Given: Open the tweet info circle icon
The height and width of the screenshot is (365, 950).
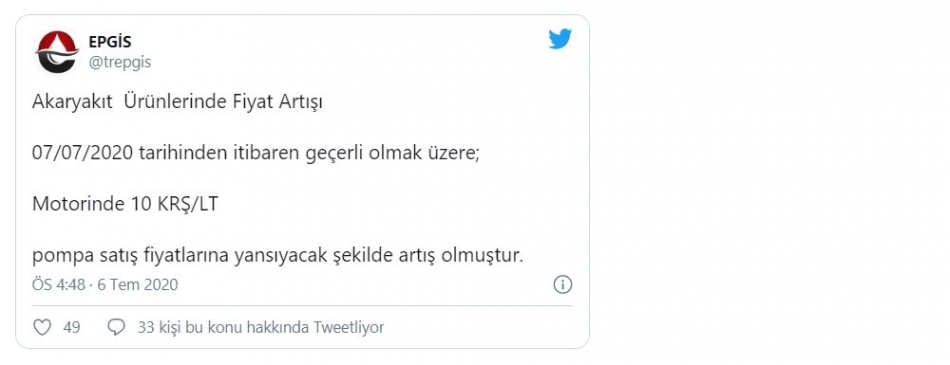Looking at the screenshot, I should click(x=562, y=284).
